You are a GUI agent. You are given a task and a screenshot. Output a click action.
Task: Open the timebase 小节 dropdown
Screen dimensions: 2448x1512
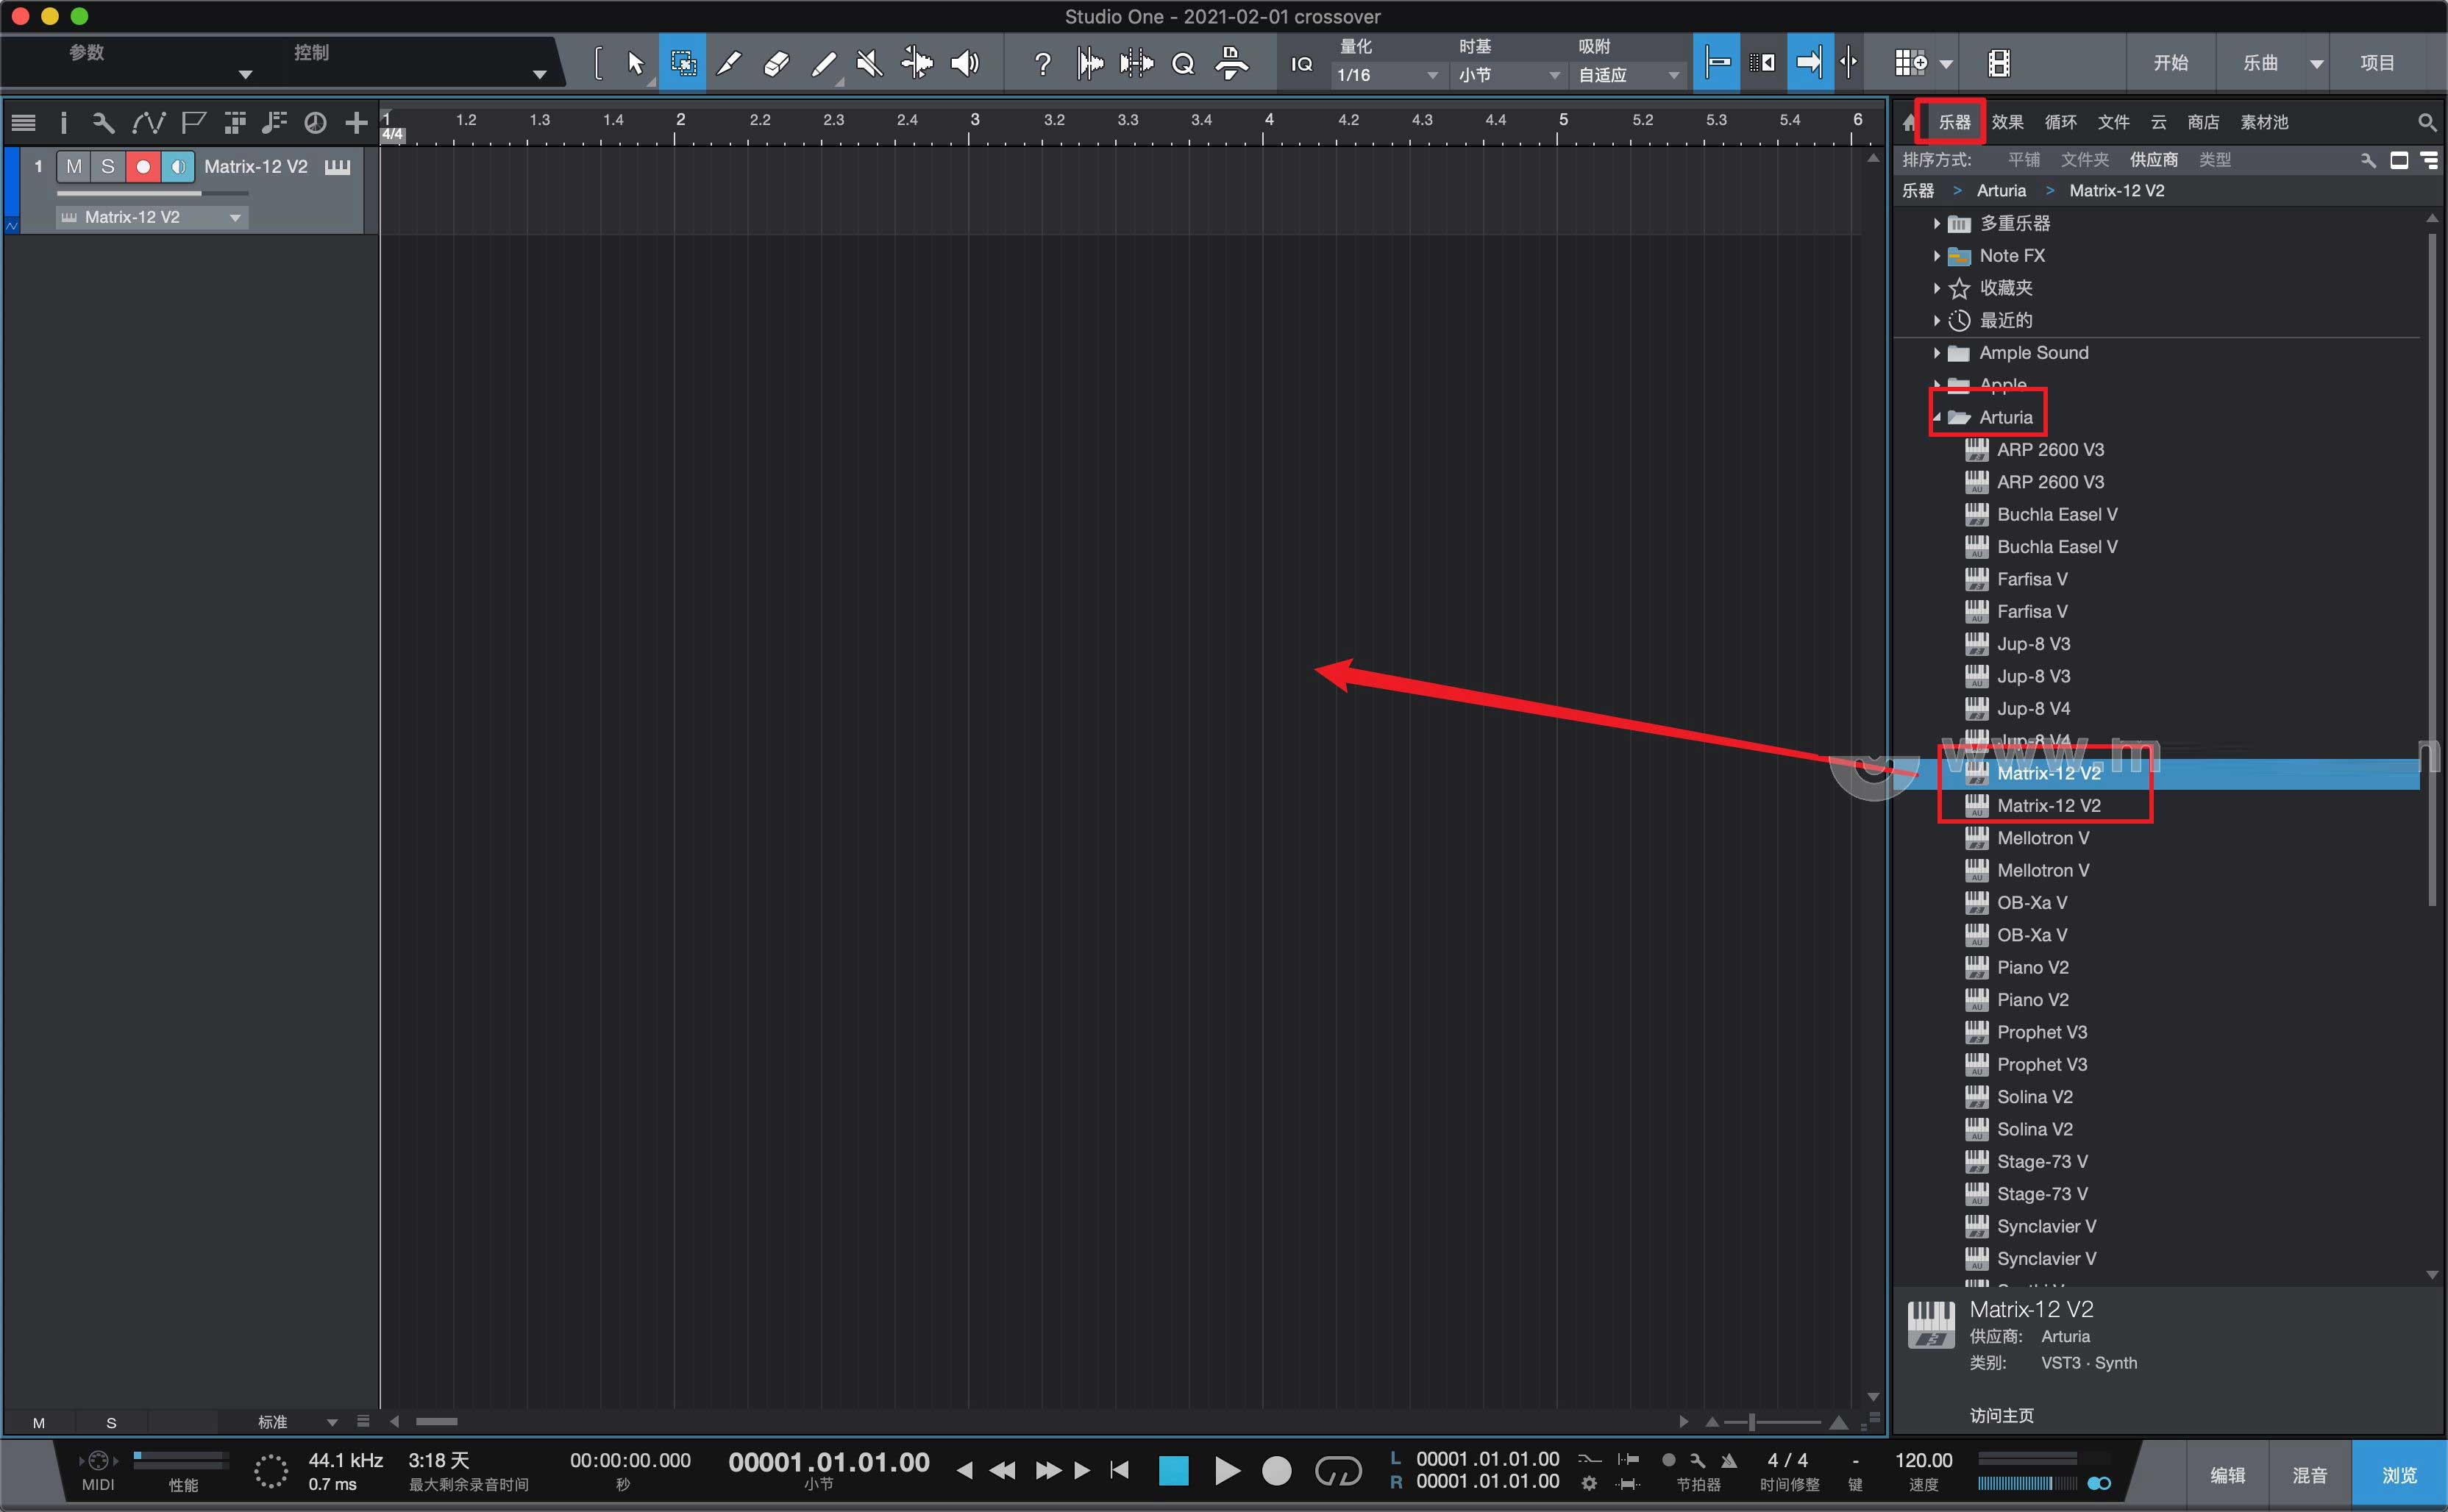(x=1508, y=75)
